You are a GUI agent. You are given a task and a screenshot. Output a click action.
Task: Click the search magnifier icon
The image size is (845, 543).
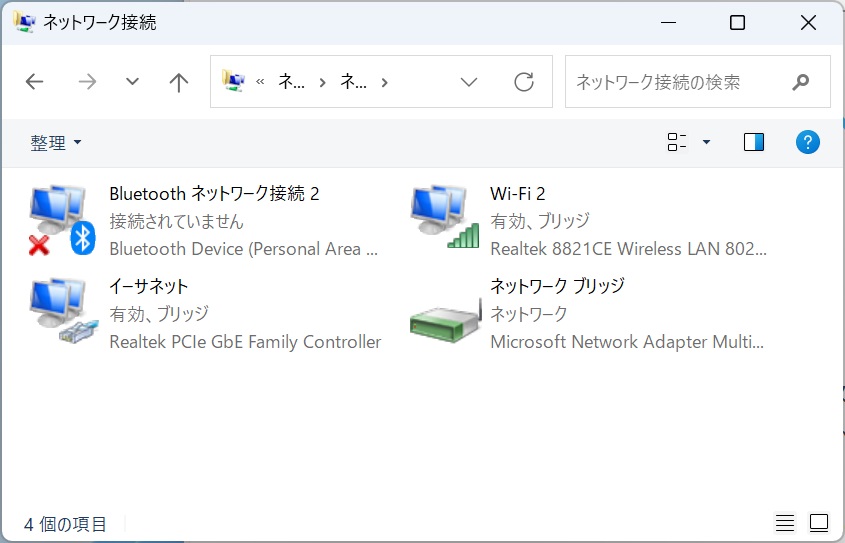[800, 82]
